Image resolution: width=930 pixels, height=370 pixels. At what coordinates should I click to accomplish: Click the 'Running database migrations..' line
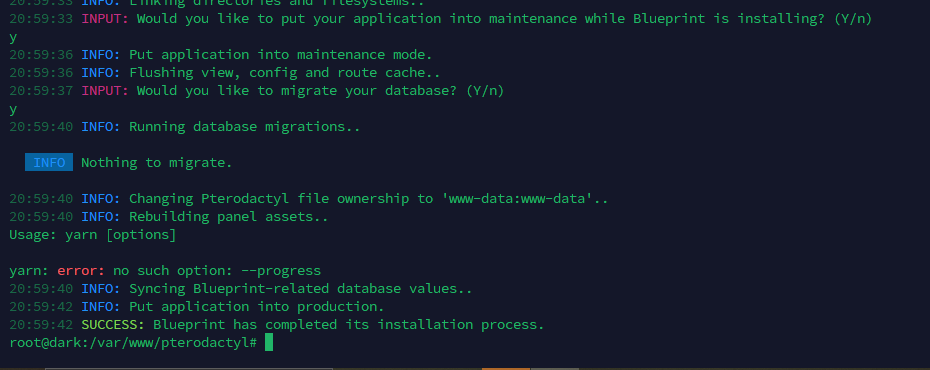pos(245,127)
